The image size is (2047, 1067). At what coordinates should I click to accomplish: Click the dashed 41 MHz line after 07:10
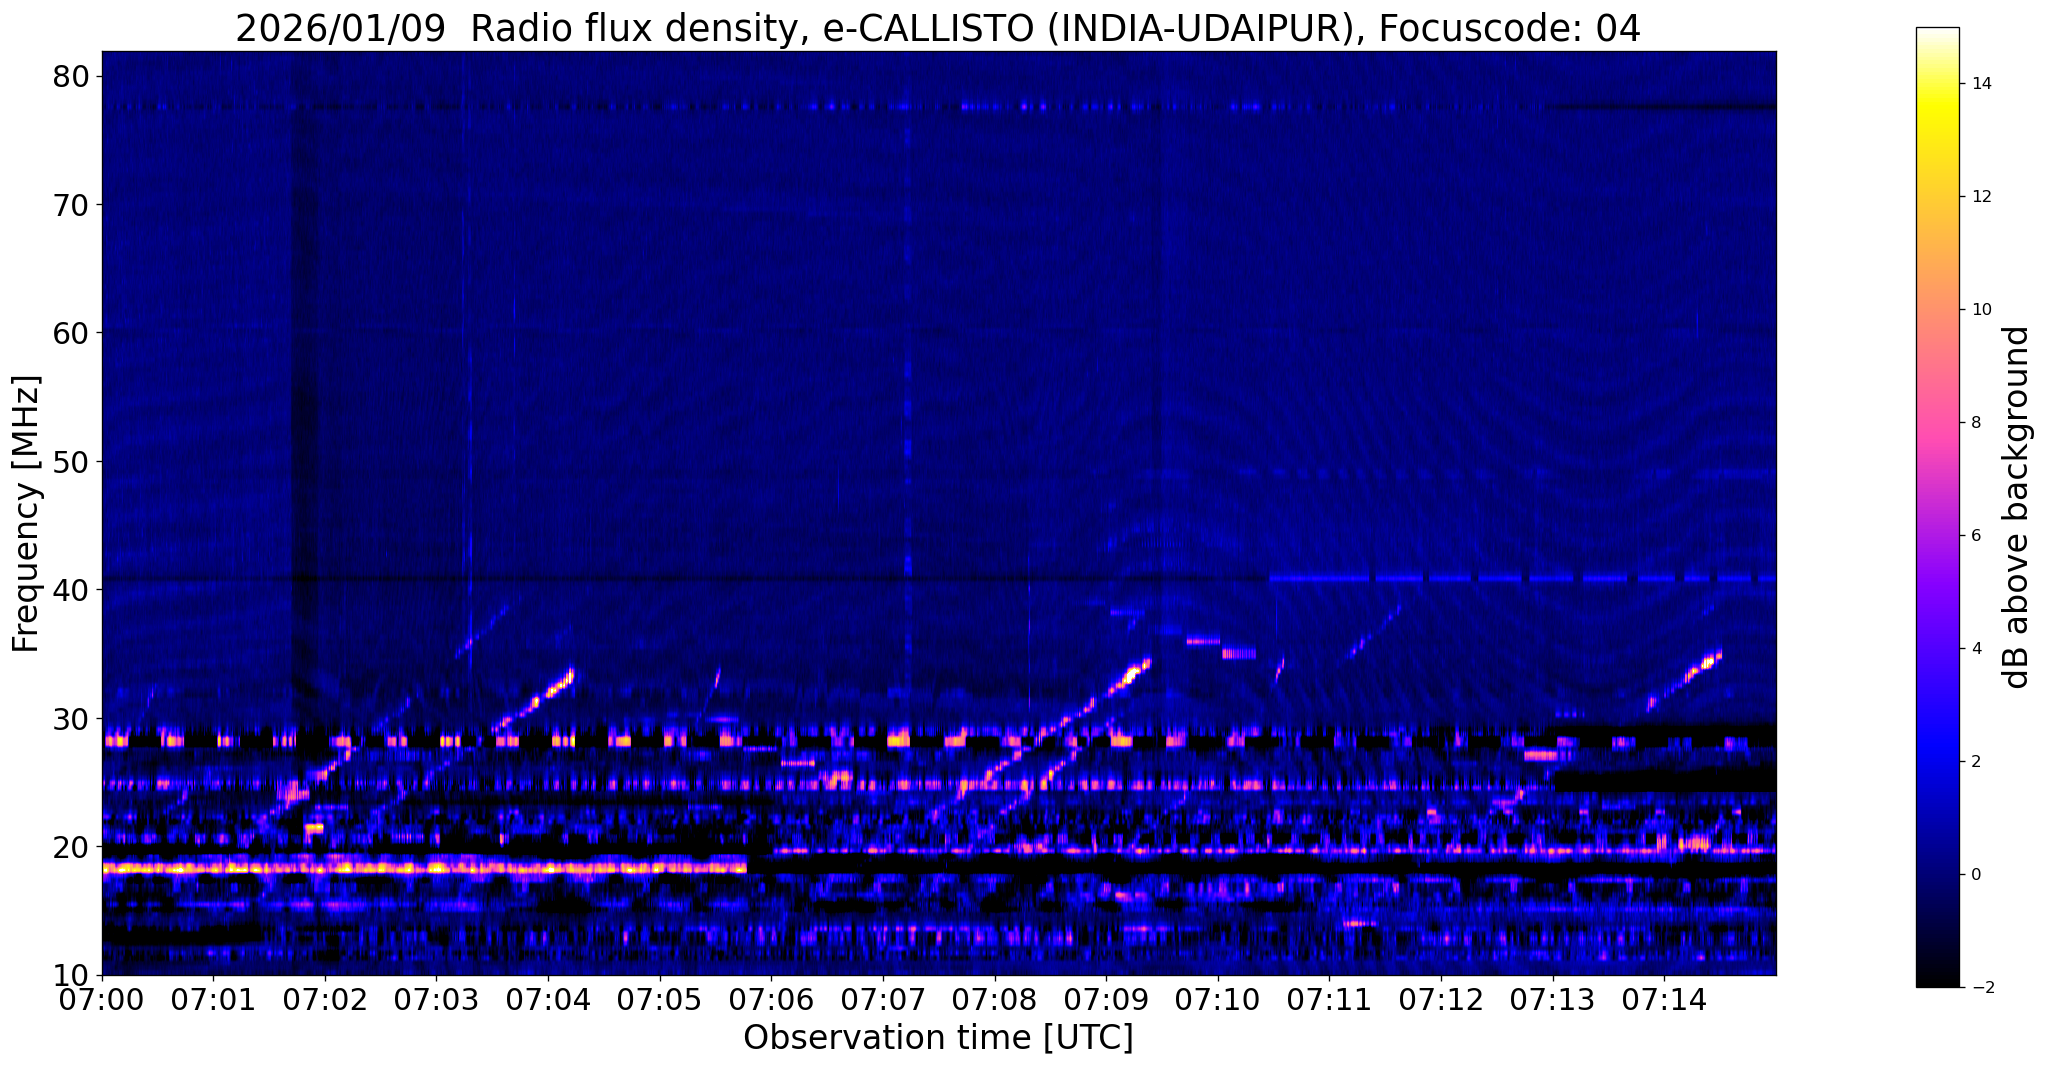tap(1522, 578)
